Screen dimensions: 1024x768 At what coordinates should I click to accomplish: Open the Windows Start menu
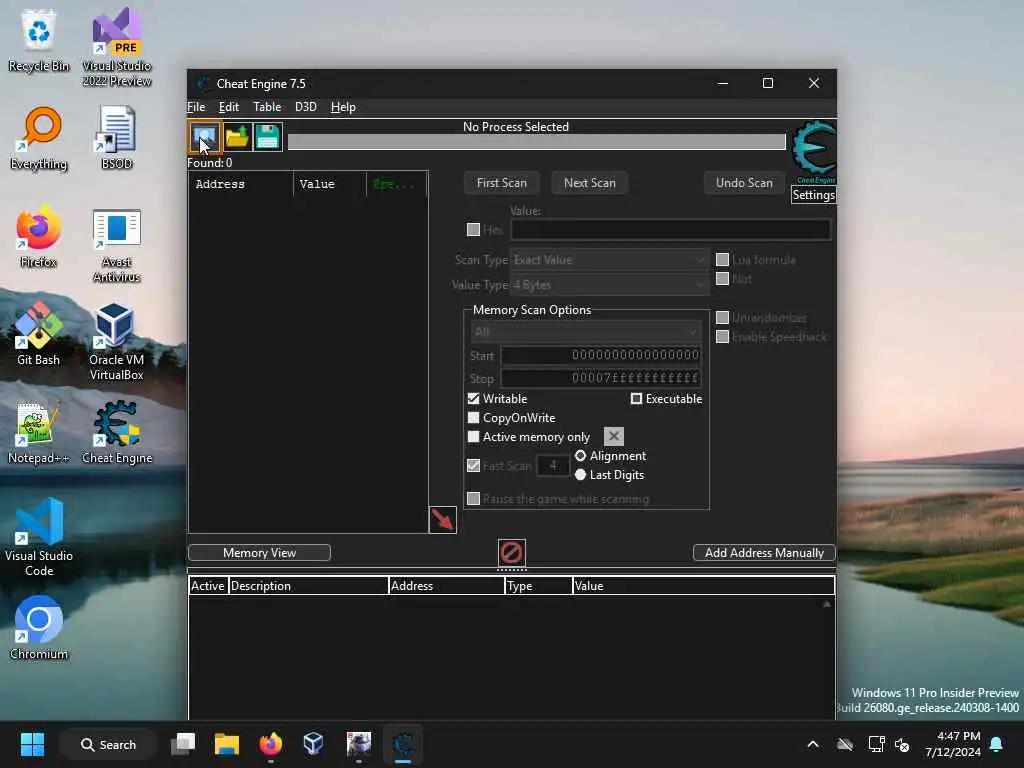pos(32,744)
